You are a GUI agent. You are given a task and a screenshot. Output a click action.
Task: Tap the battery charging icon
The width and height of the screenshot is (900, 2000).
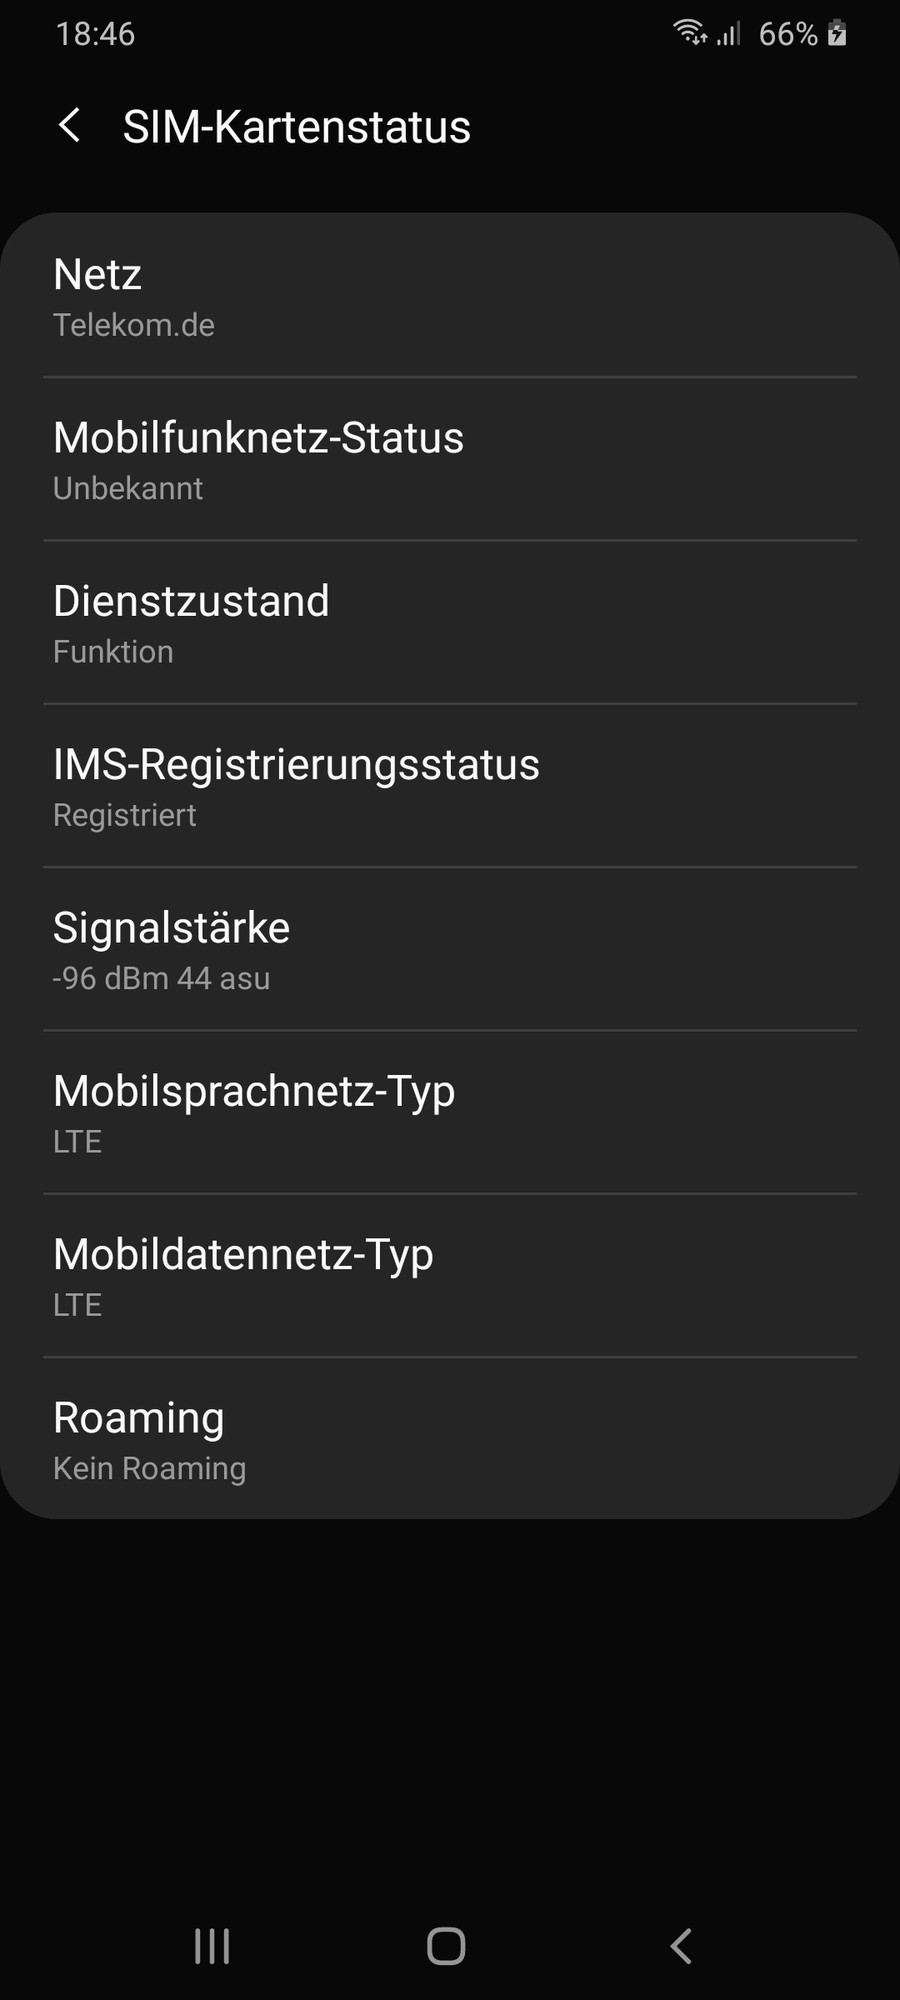point(838,33)
